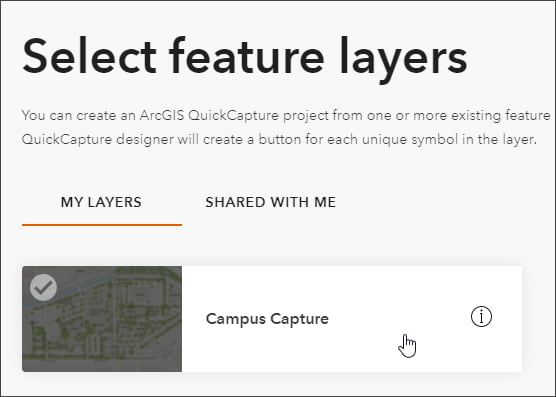Click the Campus Capture layer name
Image resolution: width=556 pixels, height=397 pixels.
[267, 319]
